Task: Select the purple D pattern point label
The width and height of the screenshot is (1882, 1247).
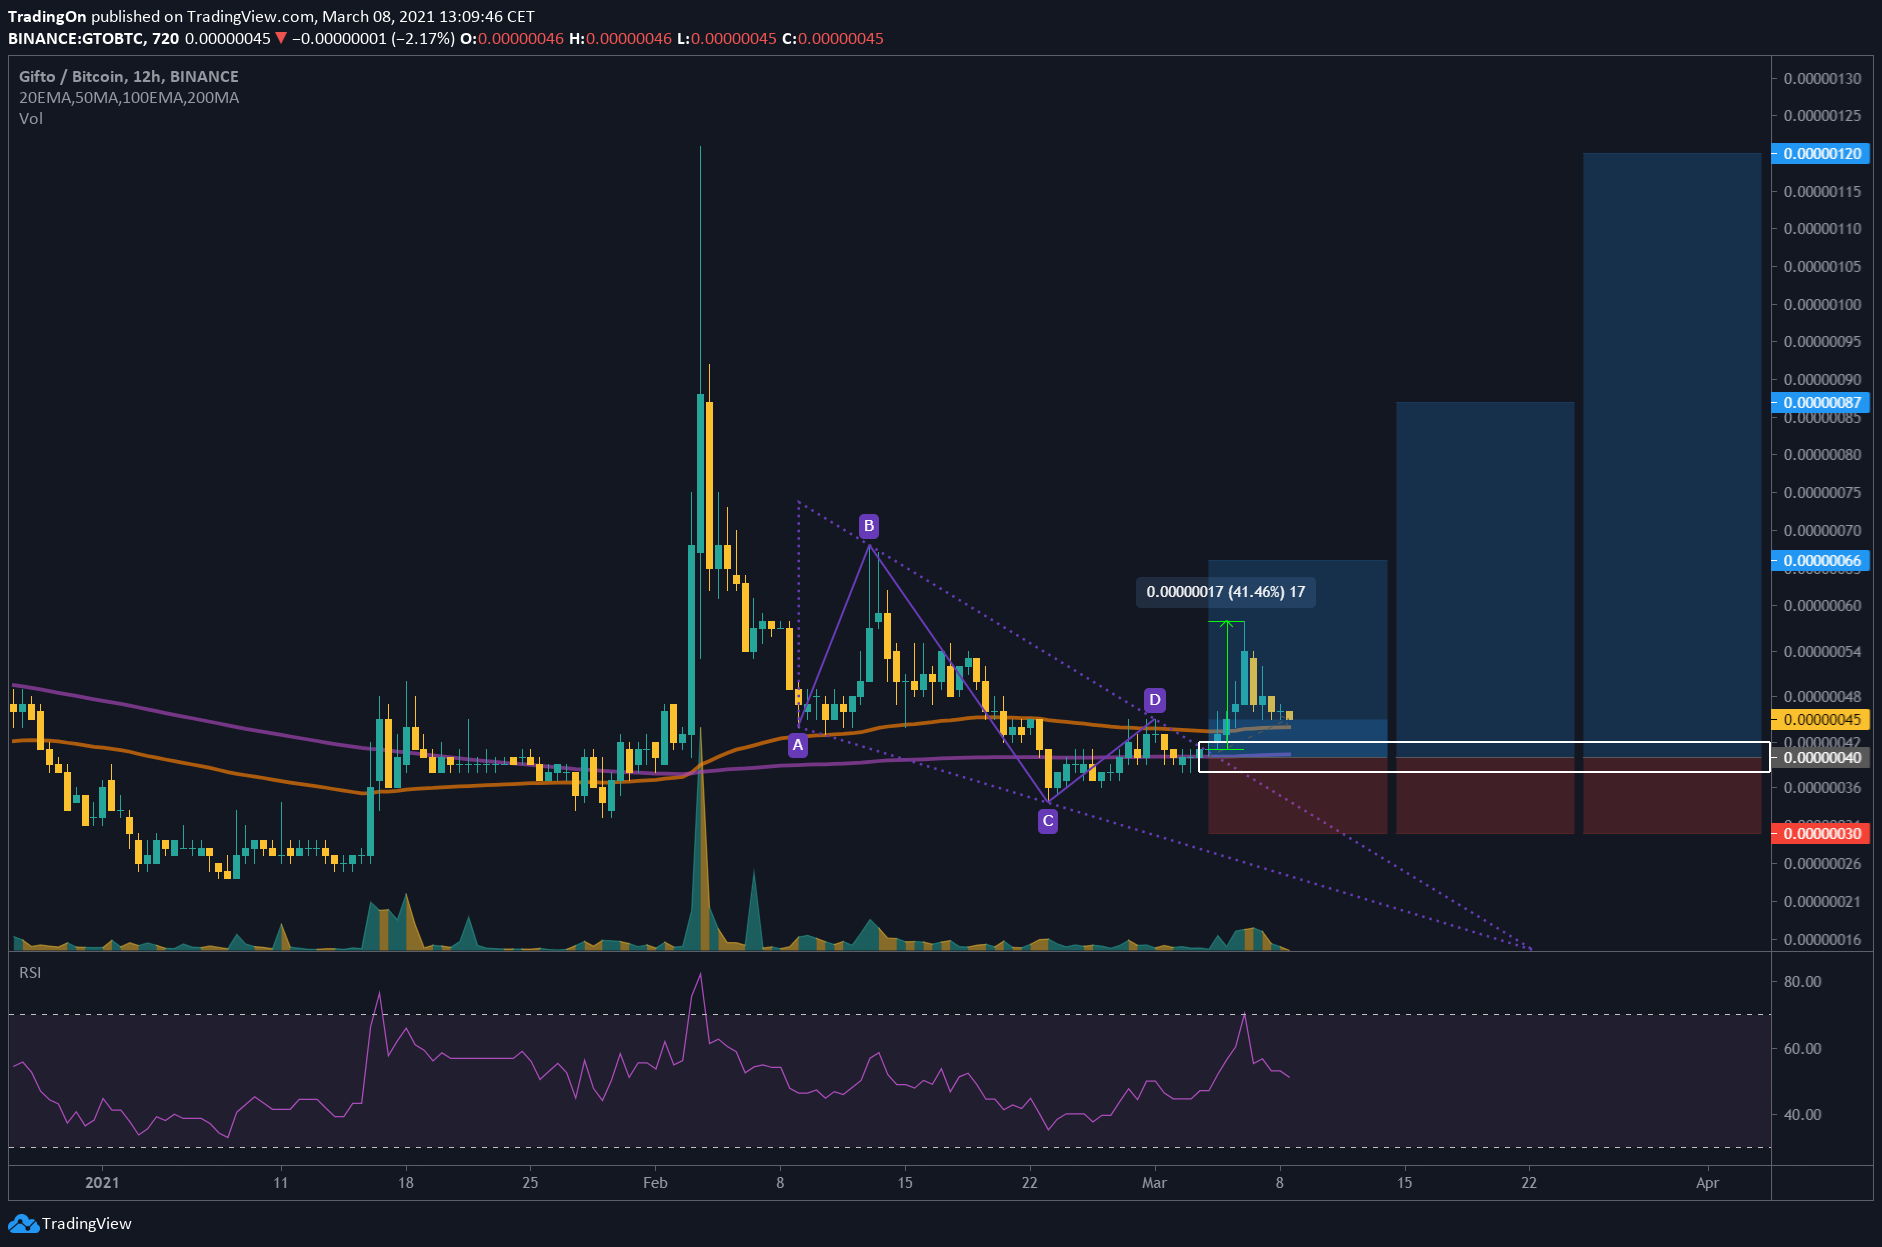Action: coord(1154,700)
